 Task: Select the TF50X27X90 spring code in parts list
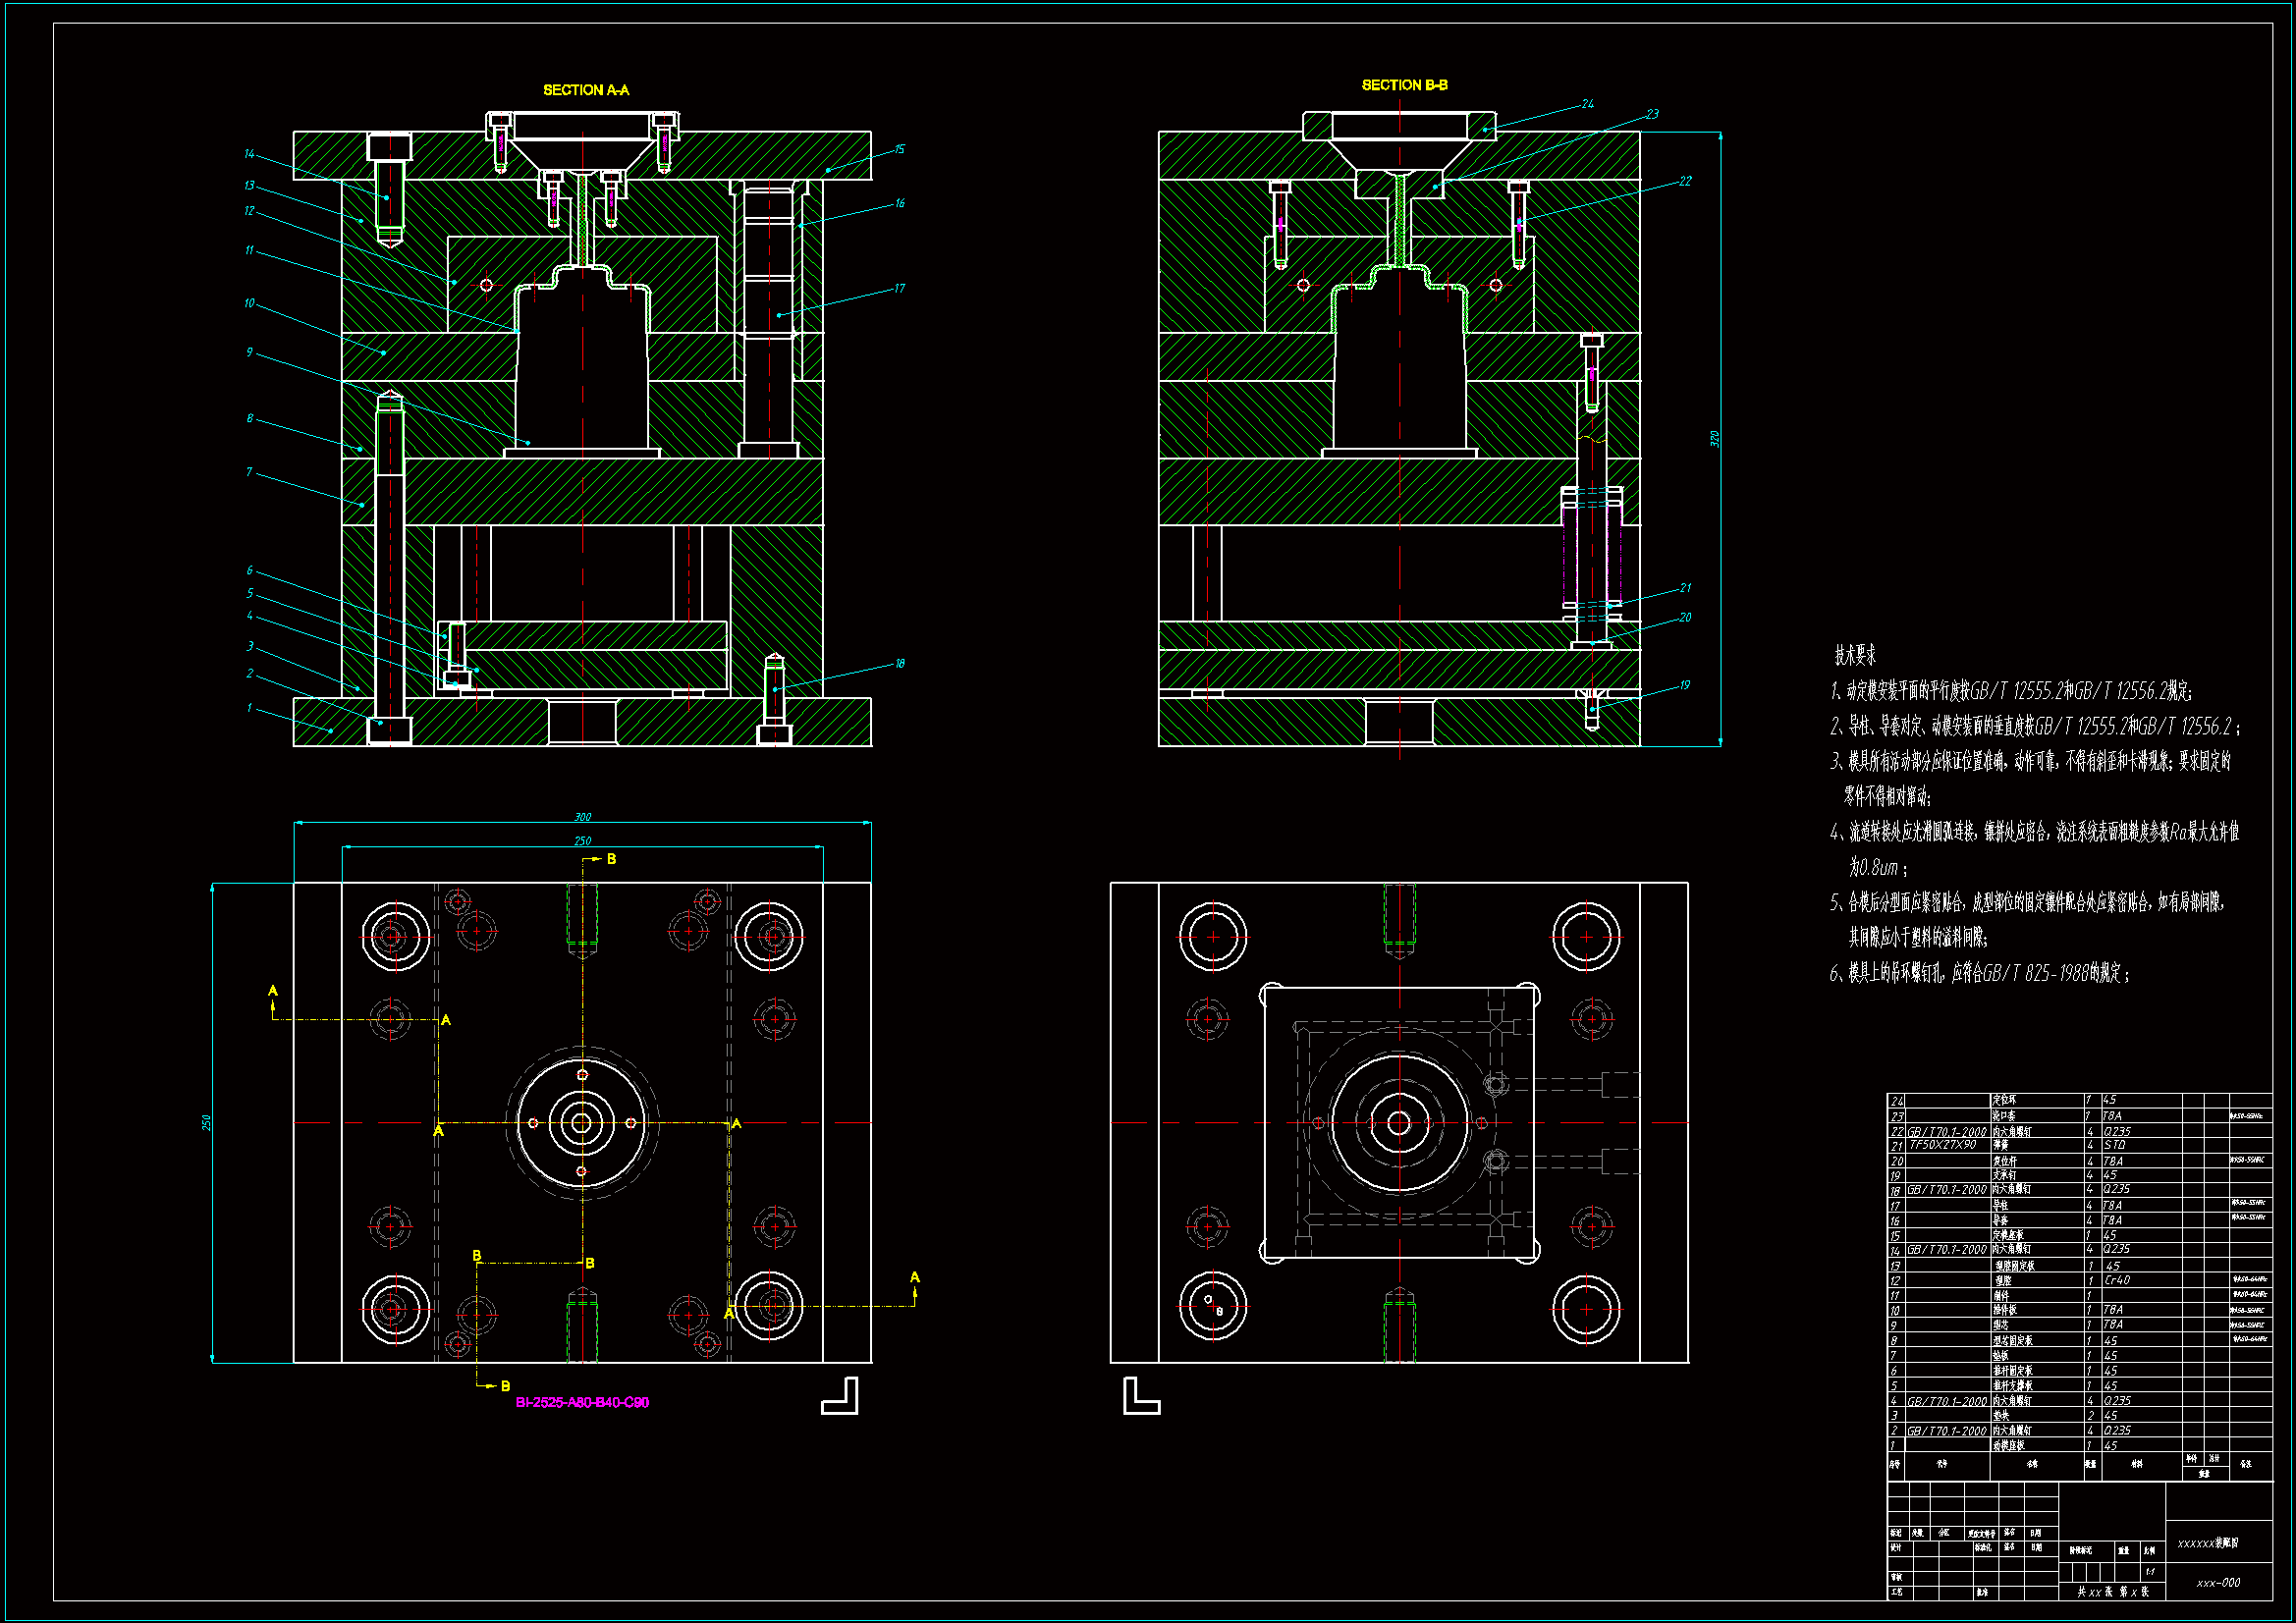coord(1942,1145)
